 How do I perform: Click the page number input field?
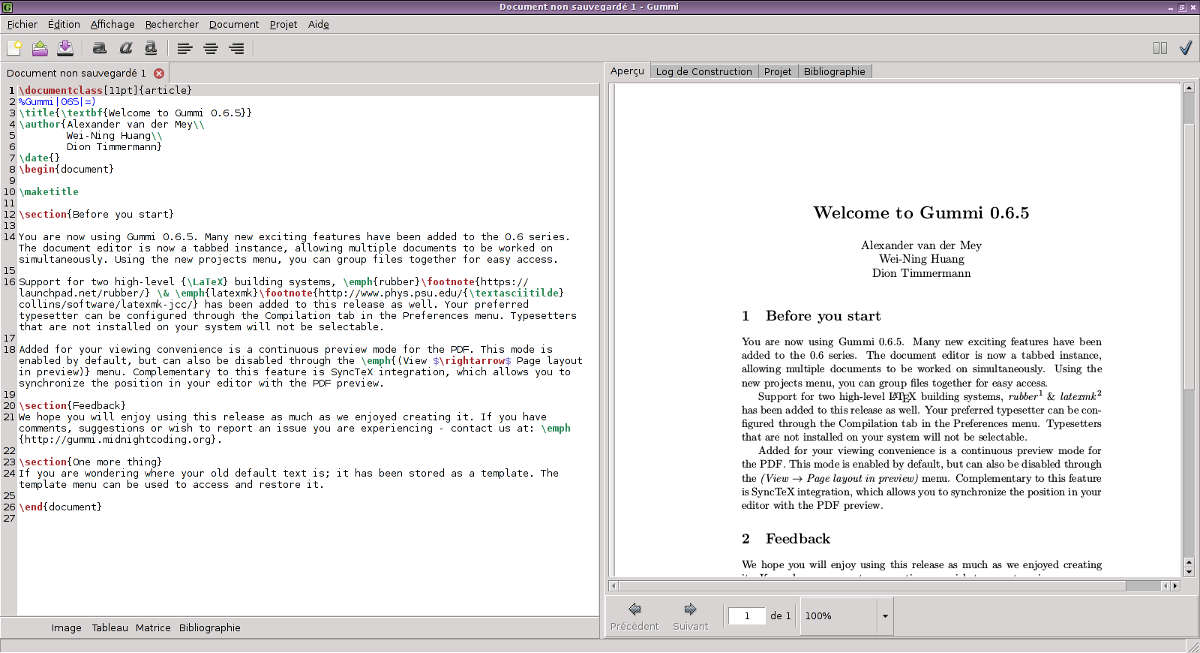coord(746,616)
